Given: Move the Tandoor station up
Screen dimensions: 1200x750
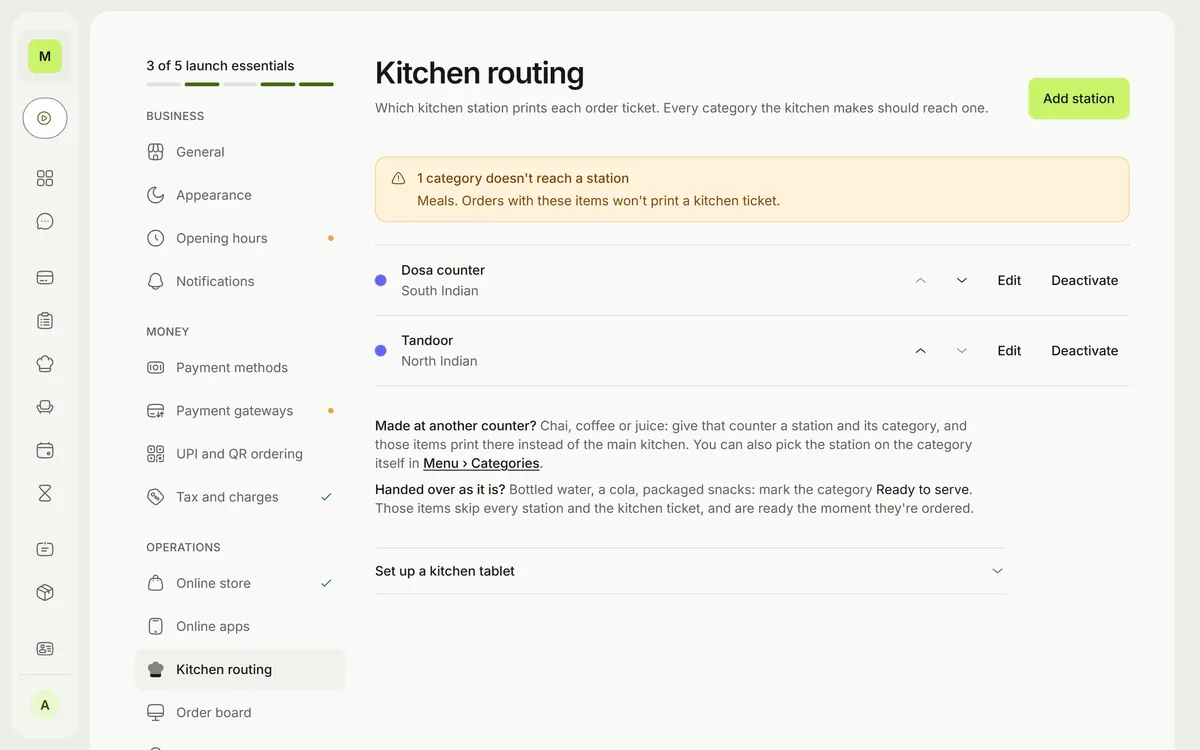Looking at the screenshot, I should pyautogui.click(x=921, y=351).
